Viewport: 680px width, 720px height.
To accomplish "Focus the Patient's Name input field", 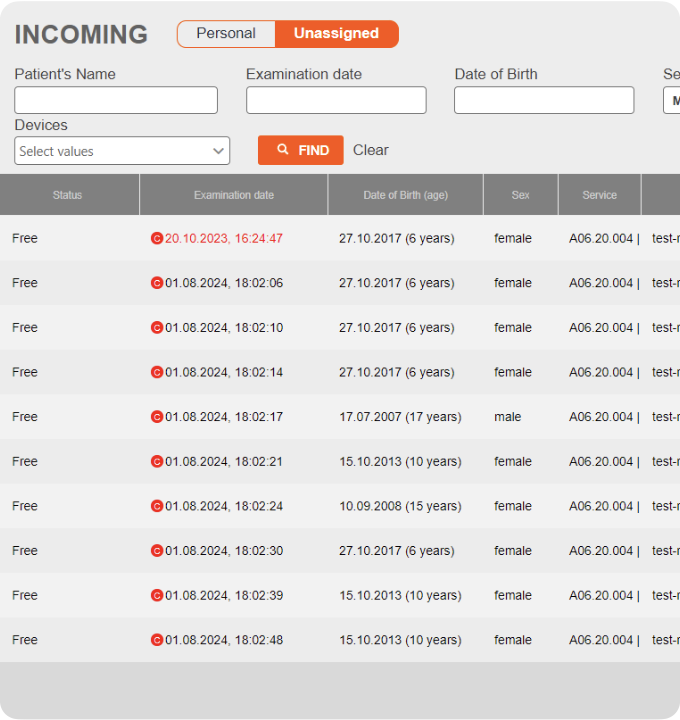I will [116, 101].
